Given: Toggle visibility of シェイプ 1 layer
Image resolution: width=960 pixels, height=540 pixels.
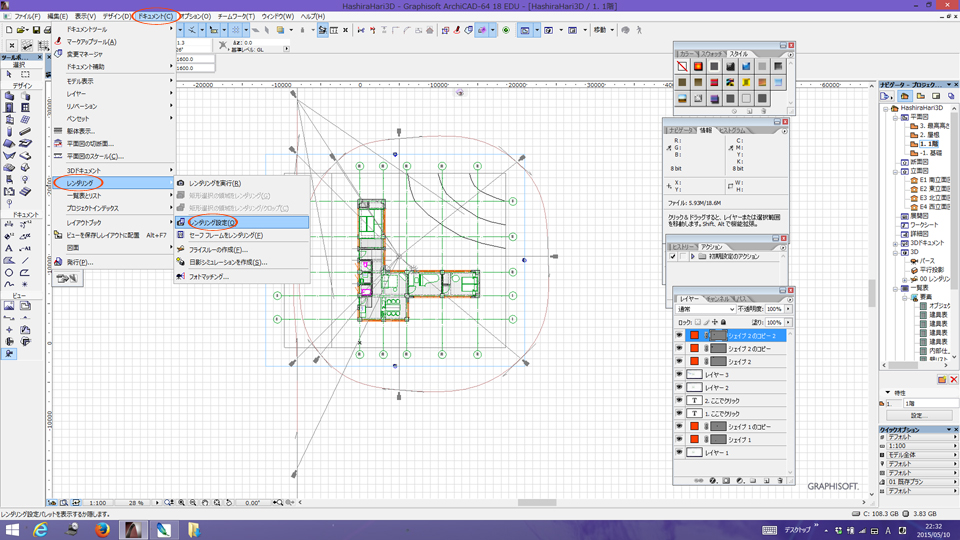Looking at the screenshot, I should point(679,440).
